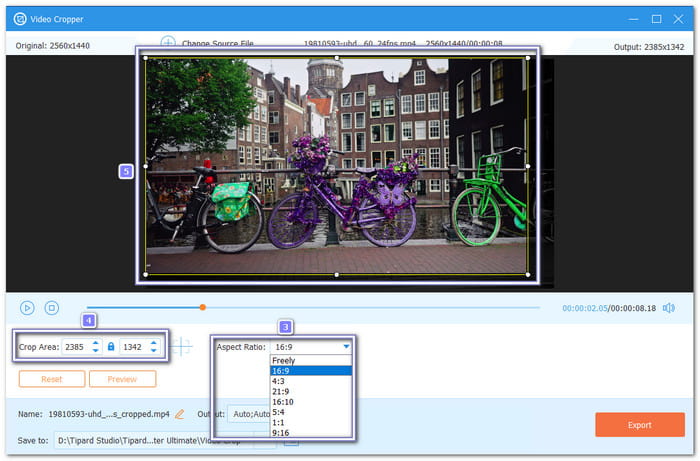Click the Preview button
The image size is (700, 461).
pyautogui.click(x=122, y=379)
